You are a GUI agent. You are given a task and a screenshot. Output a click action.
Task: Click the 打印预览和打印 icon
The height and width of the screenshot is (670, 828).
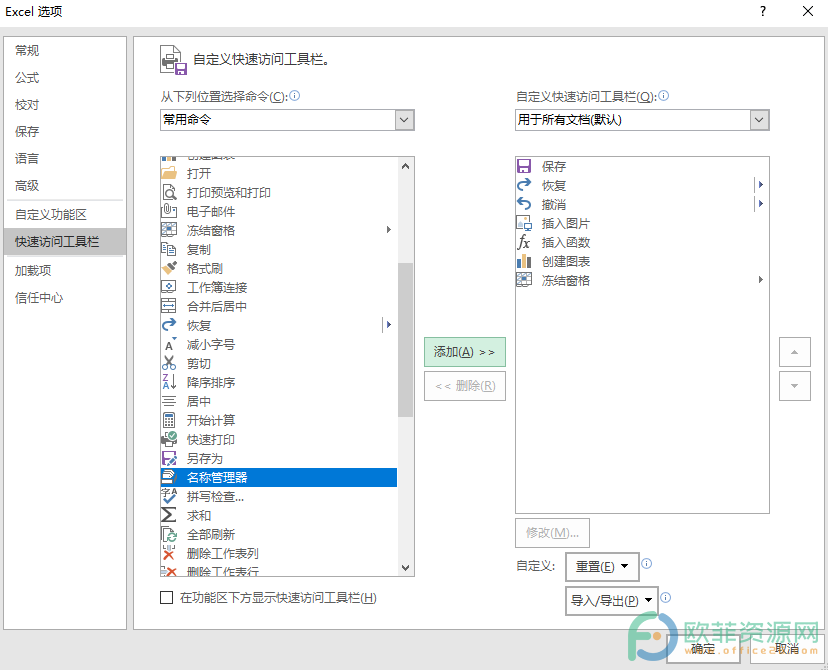169,192
